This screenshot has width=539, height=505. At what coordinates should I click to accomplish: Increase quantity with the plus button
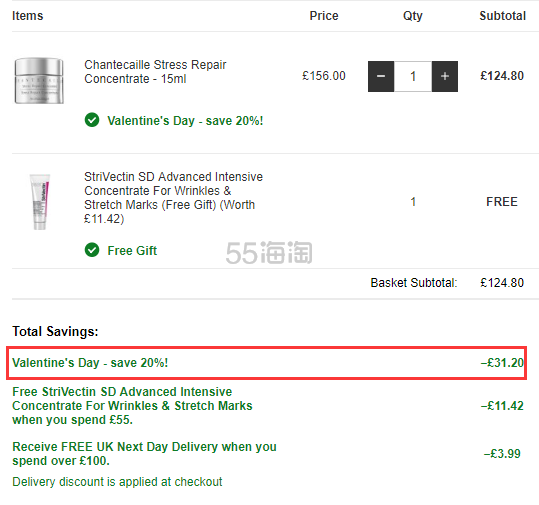click(x=445, y=76)
